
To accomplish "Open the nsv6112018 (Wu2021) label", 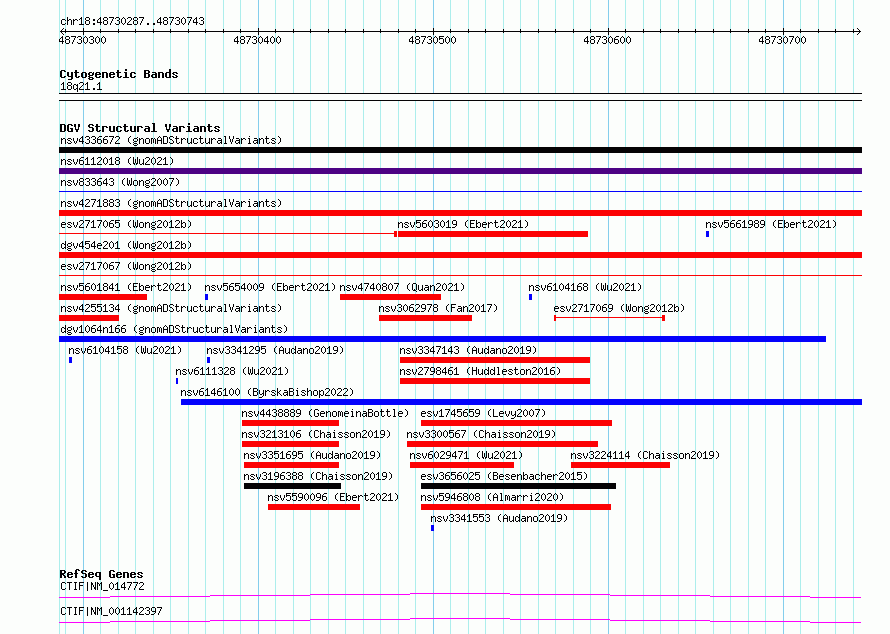I will tap(117, 161).
